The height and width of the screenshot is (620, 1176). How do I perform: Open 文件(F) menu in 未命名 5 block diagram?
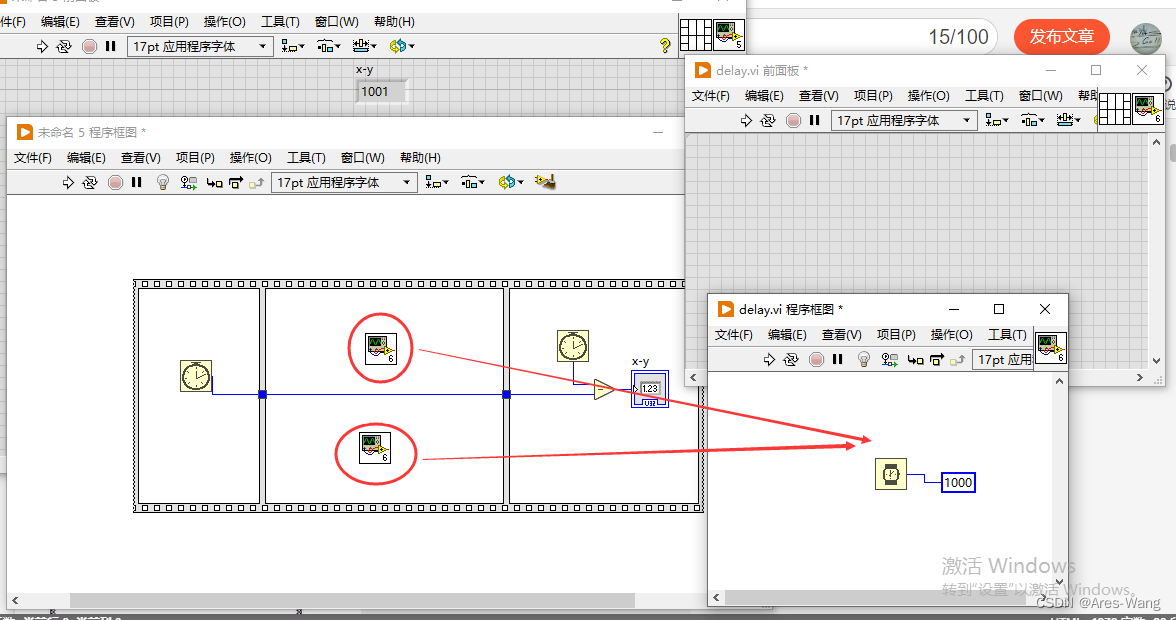coord(33,157)
